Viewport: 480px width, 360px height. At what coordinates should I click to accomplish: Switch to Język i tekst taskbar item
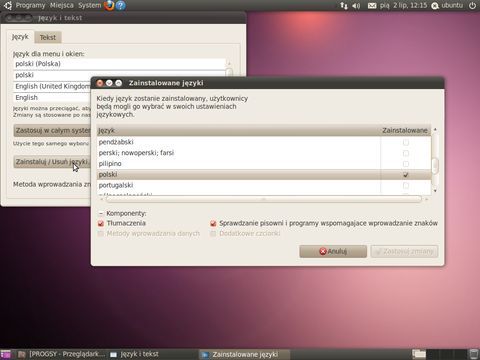(134, 354)
